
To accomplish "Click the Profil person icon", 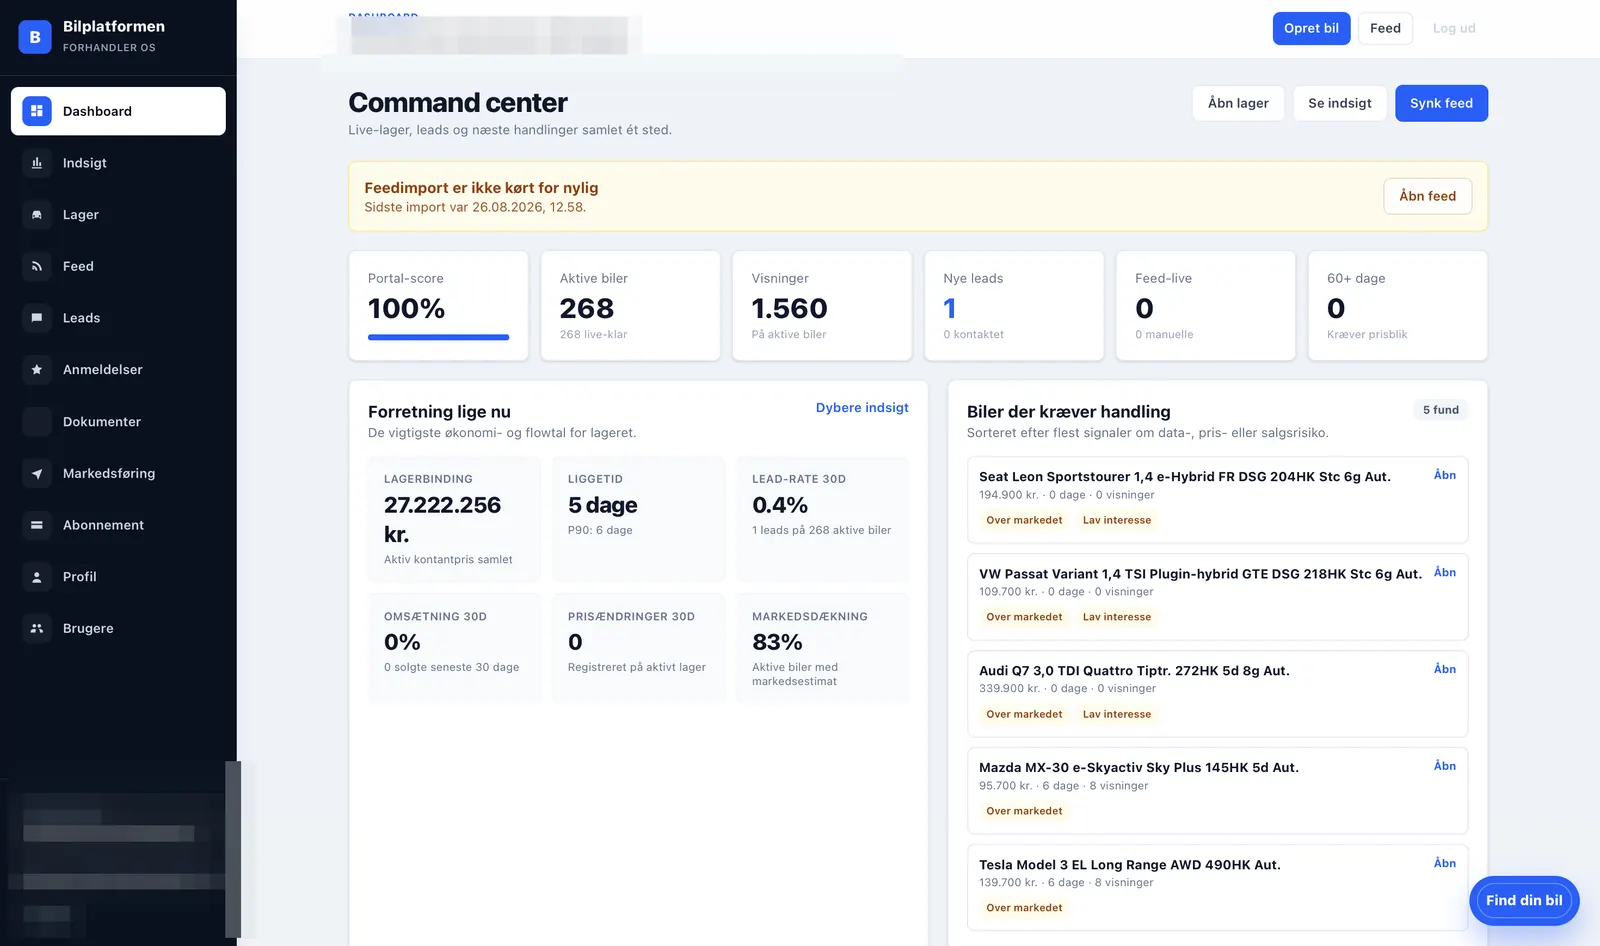I will pyautogui.click(x=37, y=577).
